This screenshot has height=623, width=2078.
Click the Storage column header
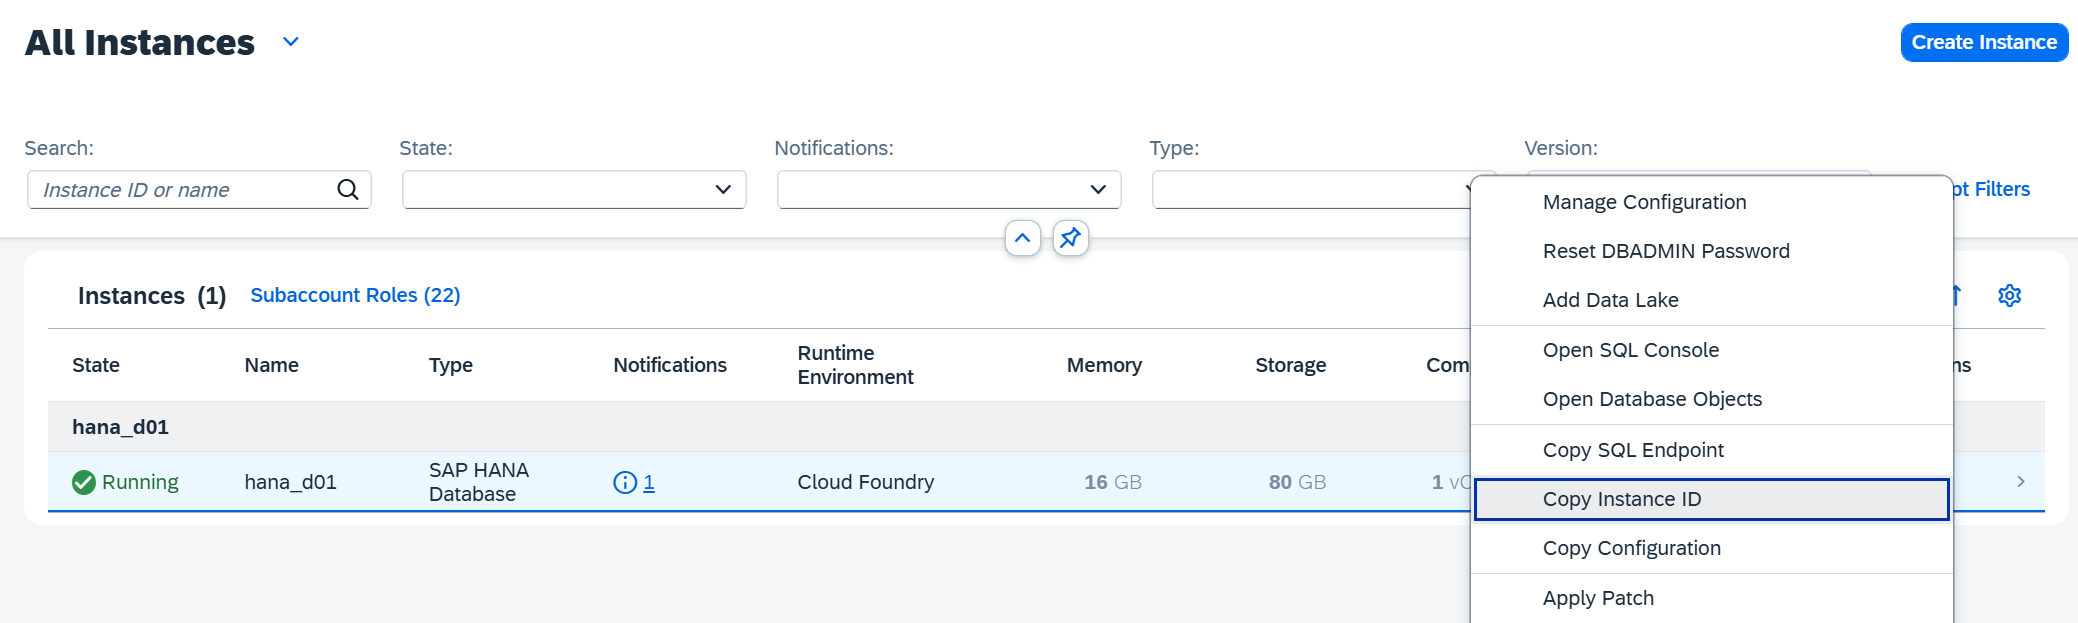click(x=1291, y=365)
